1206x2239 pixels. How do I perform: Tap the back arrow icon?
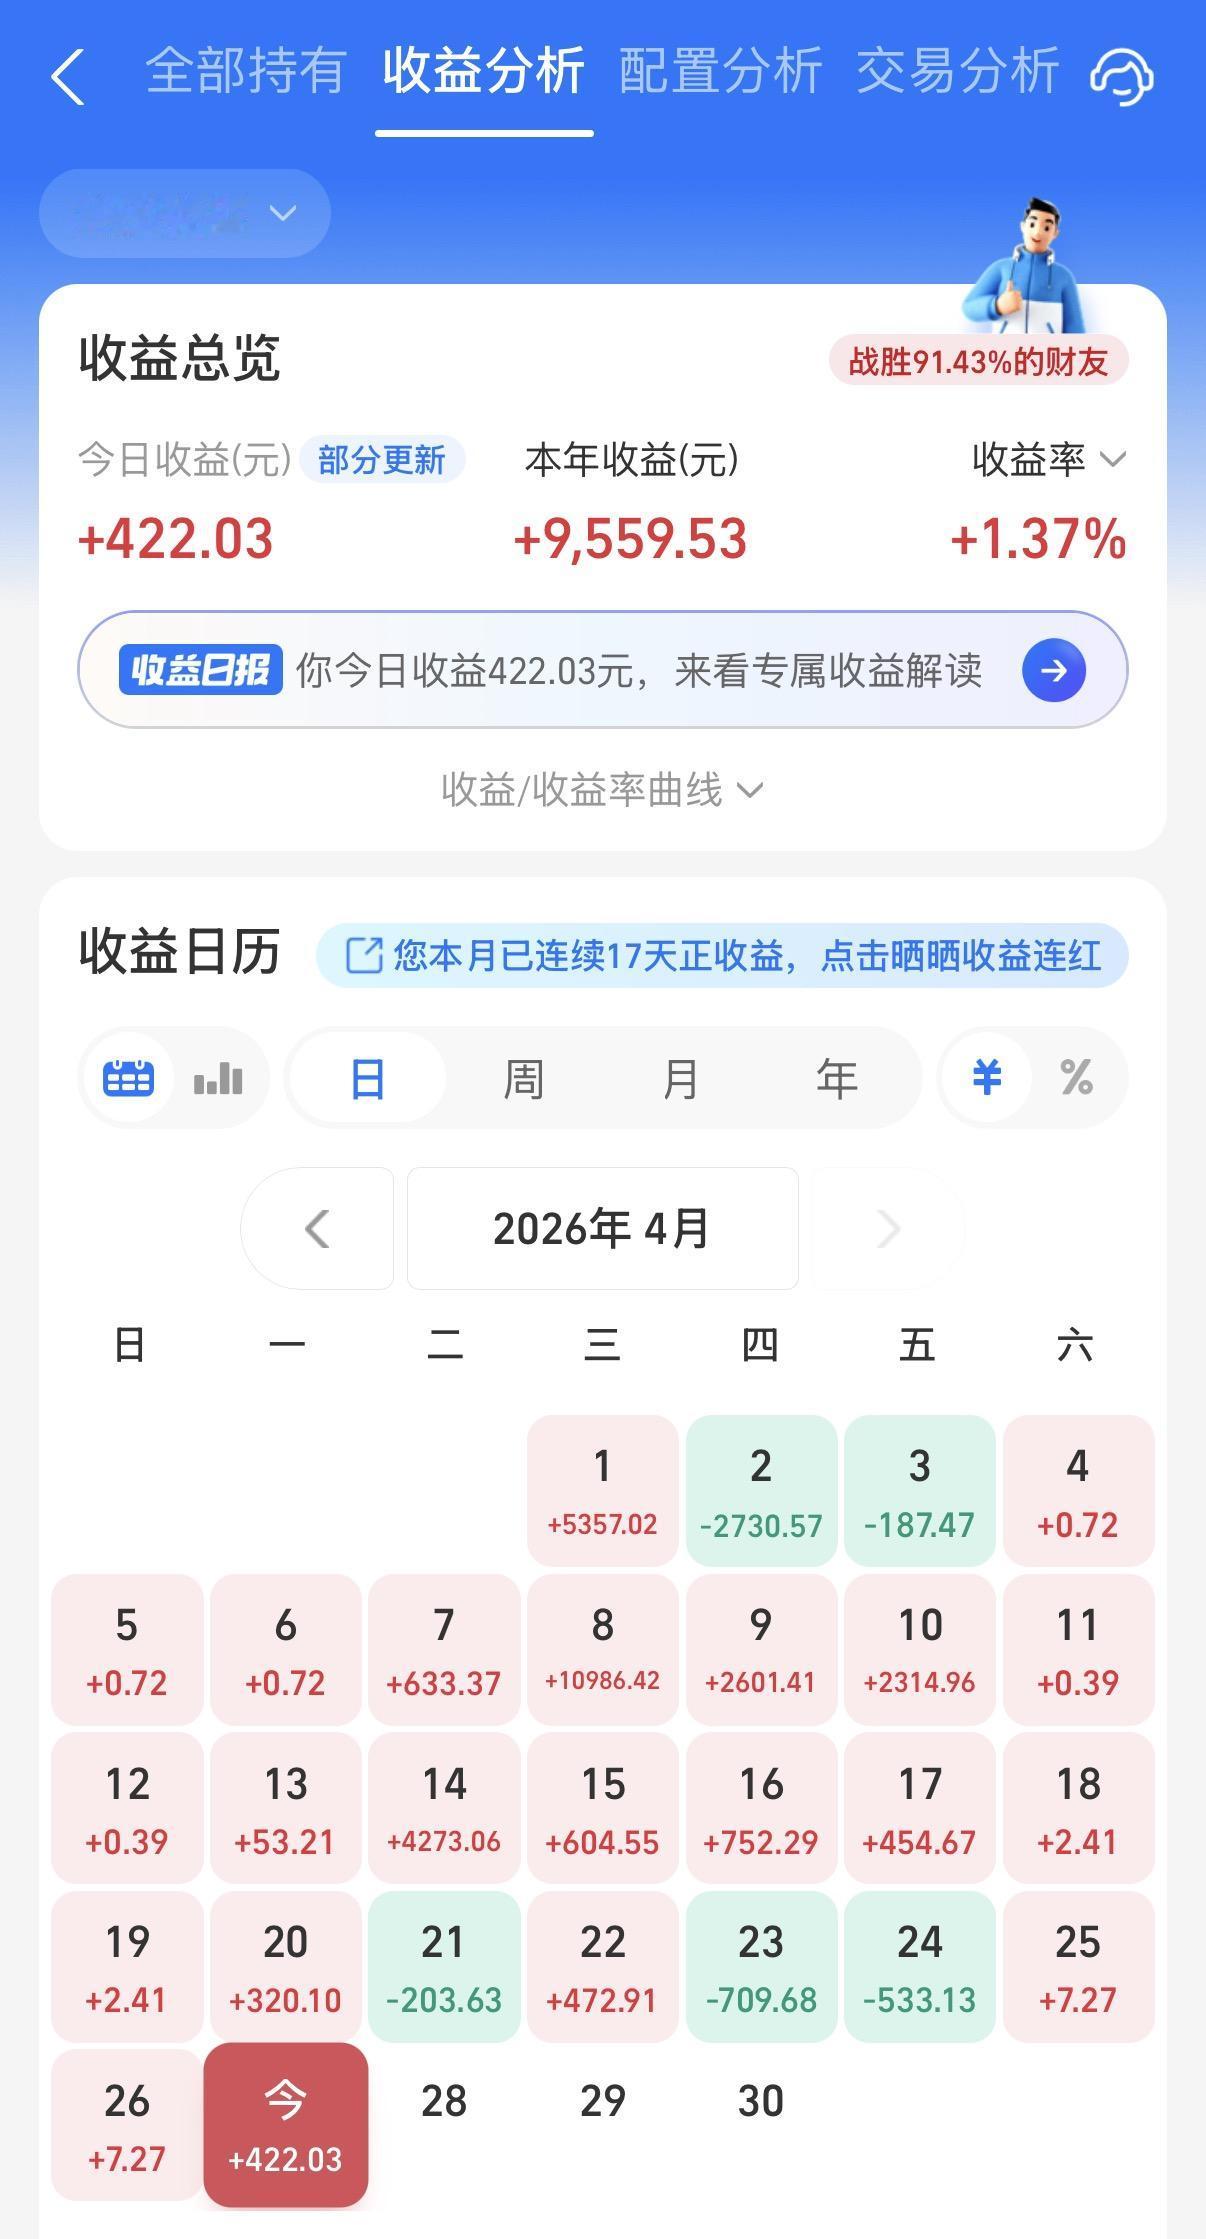pos(67,77)
